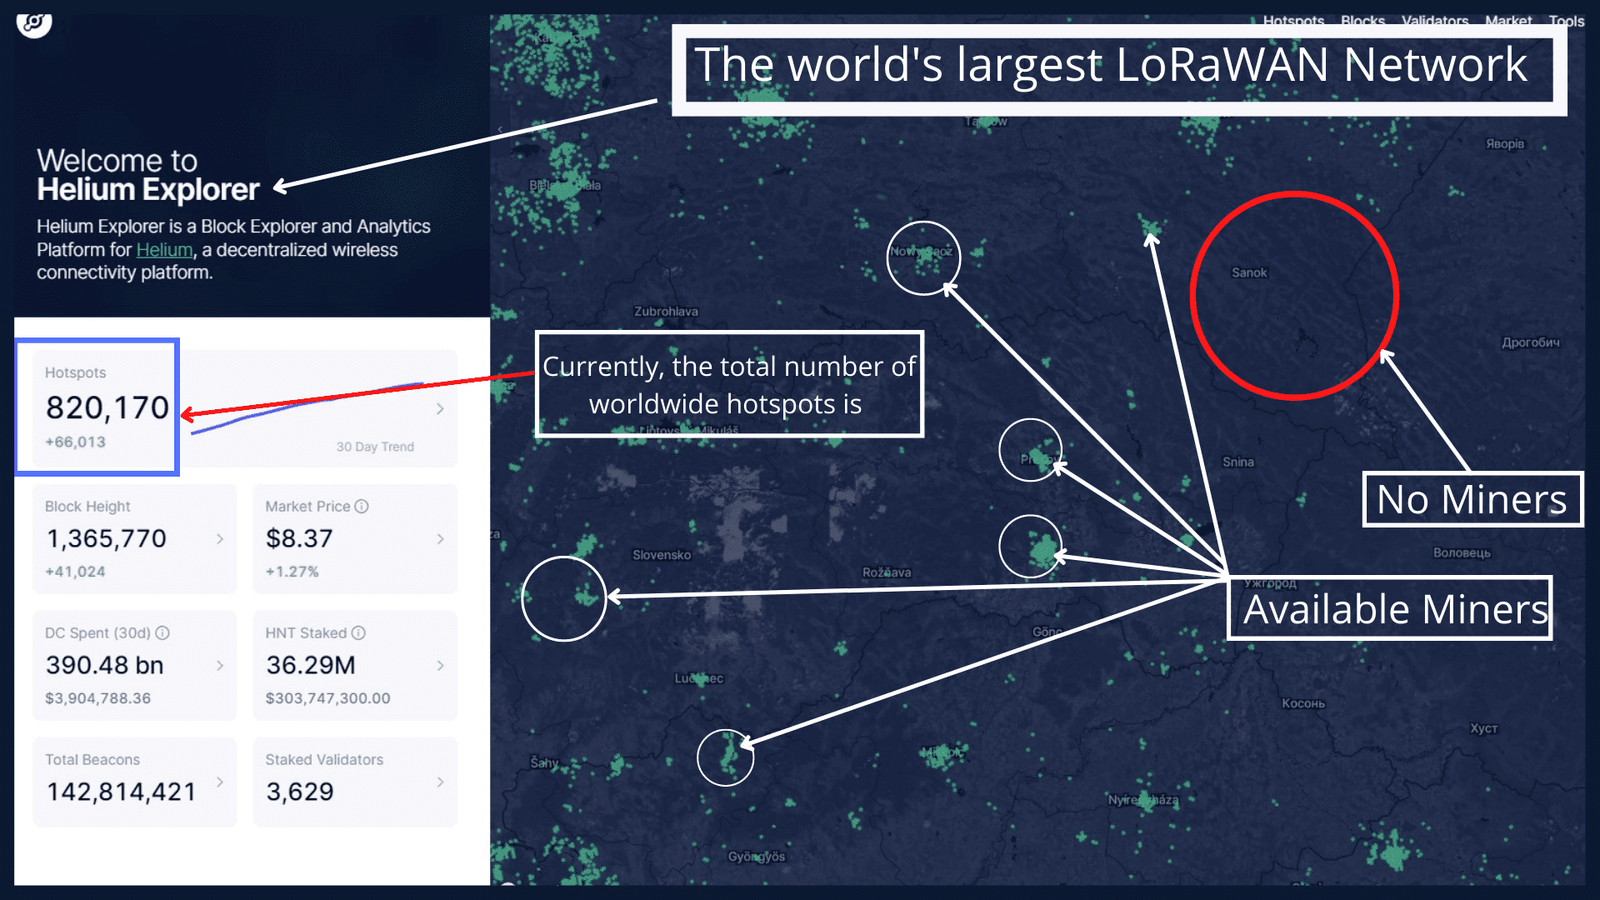1600x900 pixels.
Task: Open Market Price details via its chevron
Action: tap(440, 539)
